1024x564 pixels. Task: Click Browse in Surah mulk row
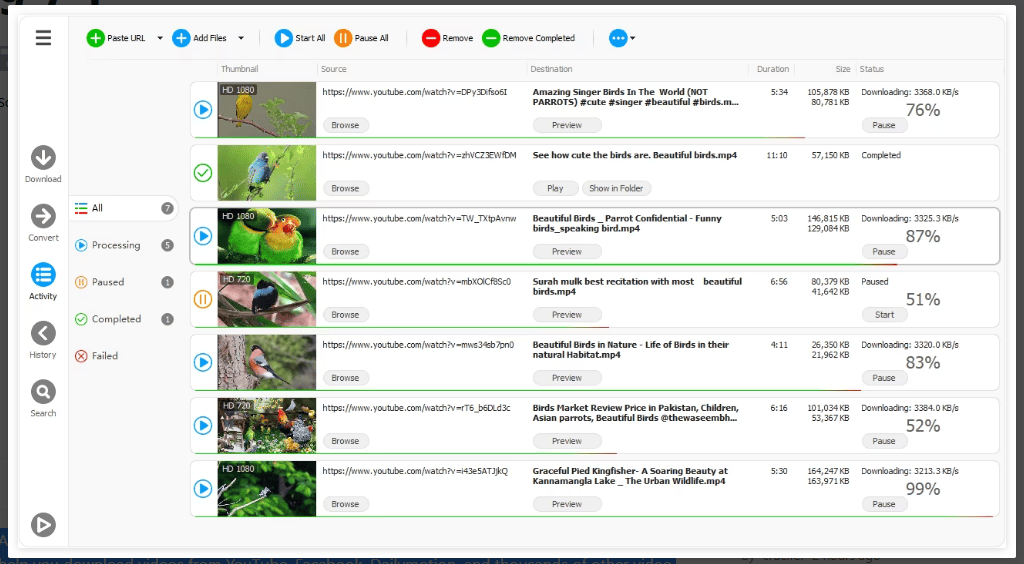click(345, 315)
